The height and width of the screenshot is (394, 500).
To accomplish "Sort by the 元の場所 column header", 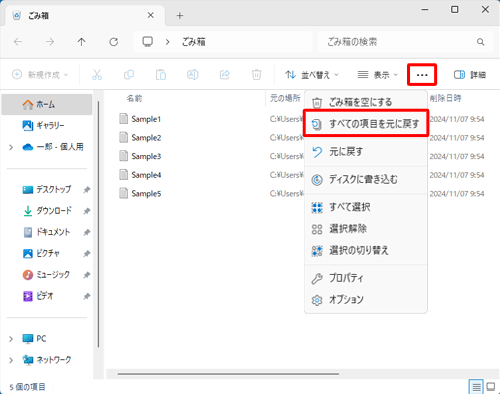I will 285,98.
